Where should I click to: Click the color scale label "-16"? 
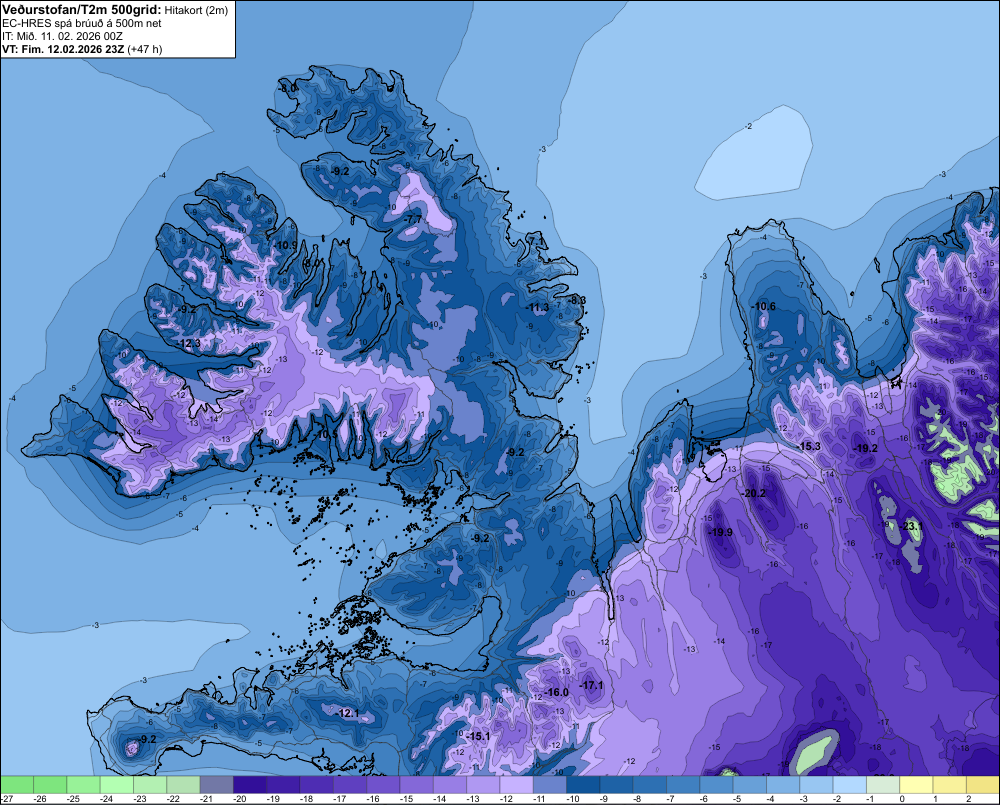373,799
